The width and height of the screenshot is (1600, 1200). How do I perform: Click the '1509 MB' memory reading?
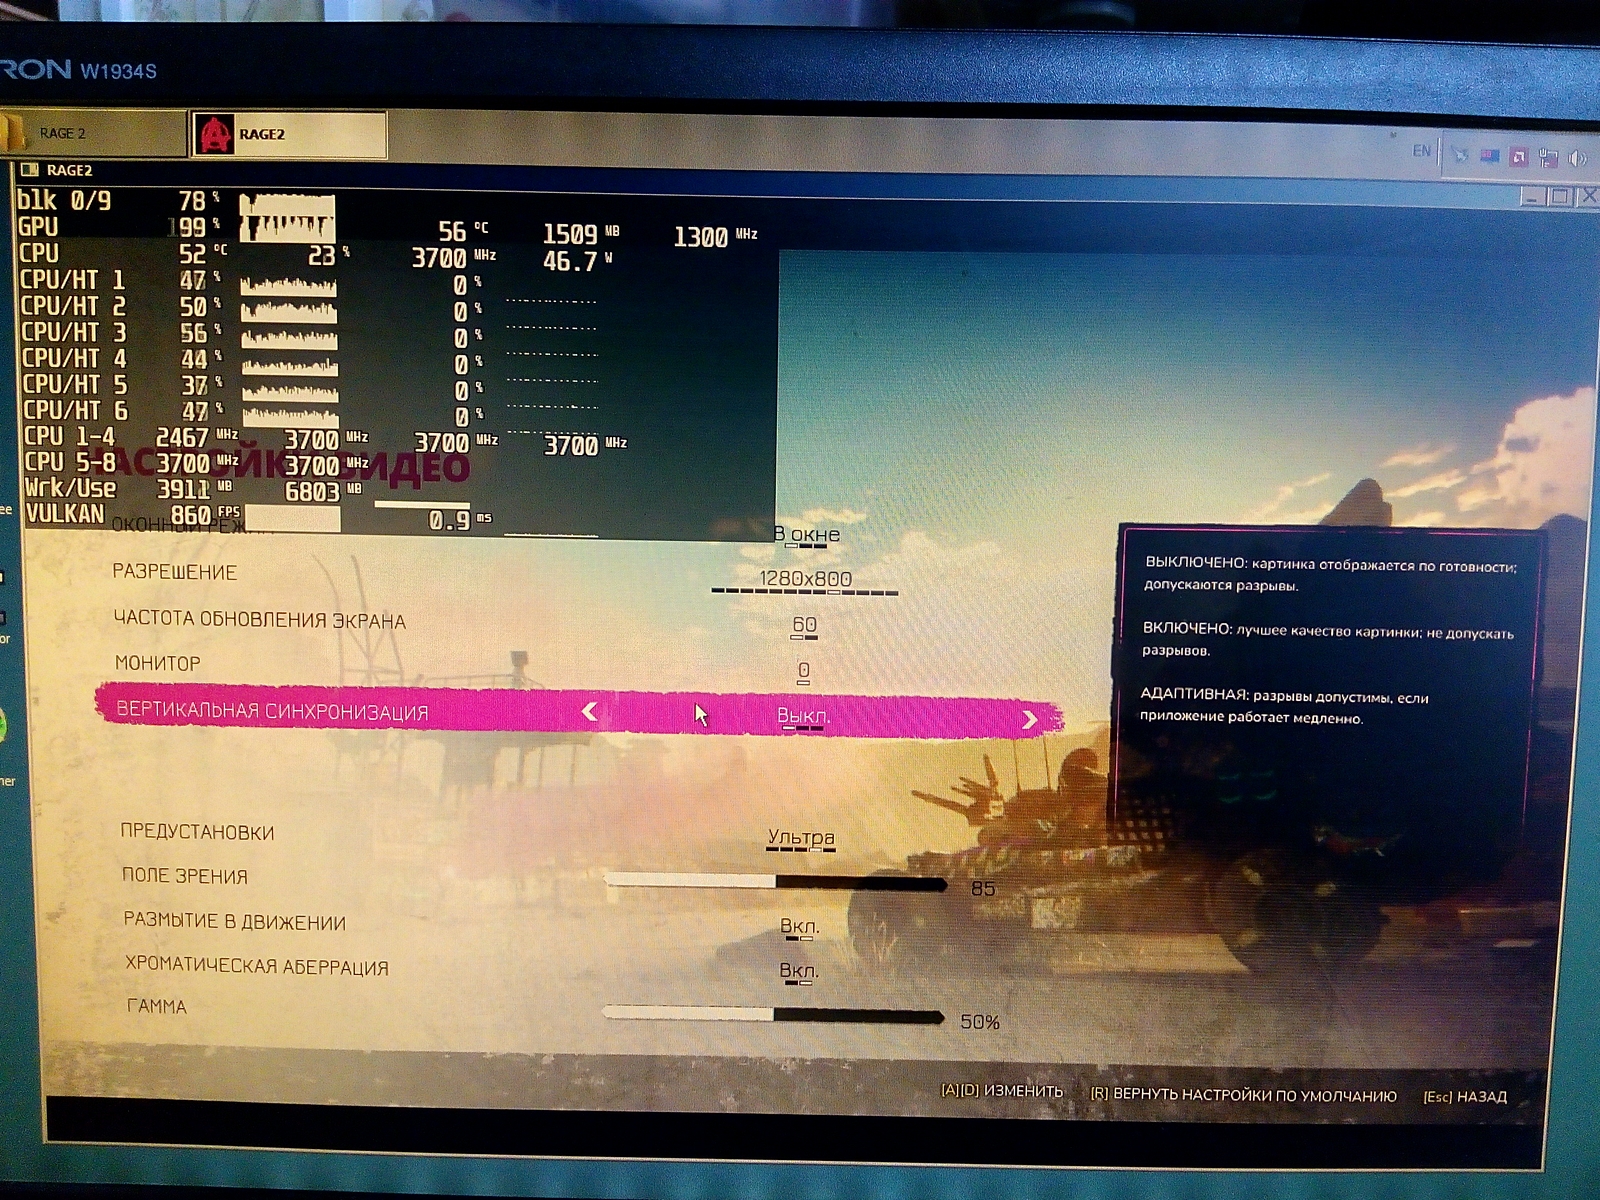click(x=581, y=234)
